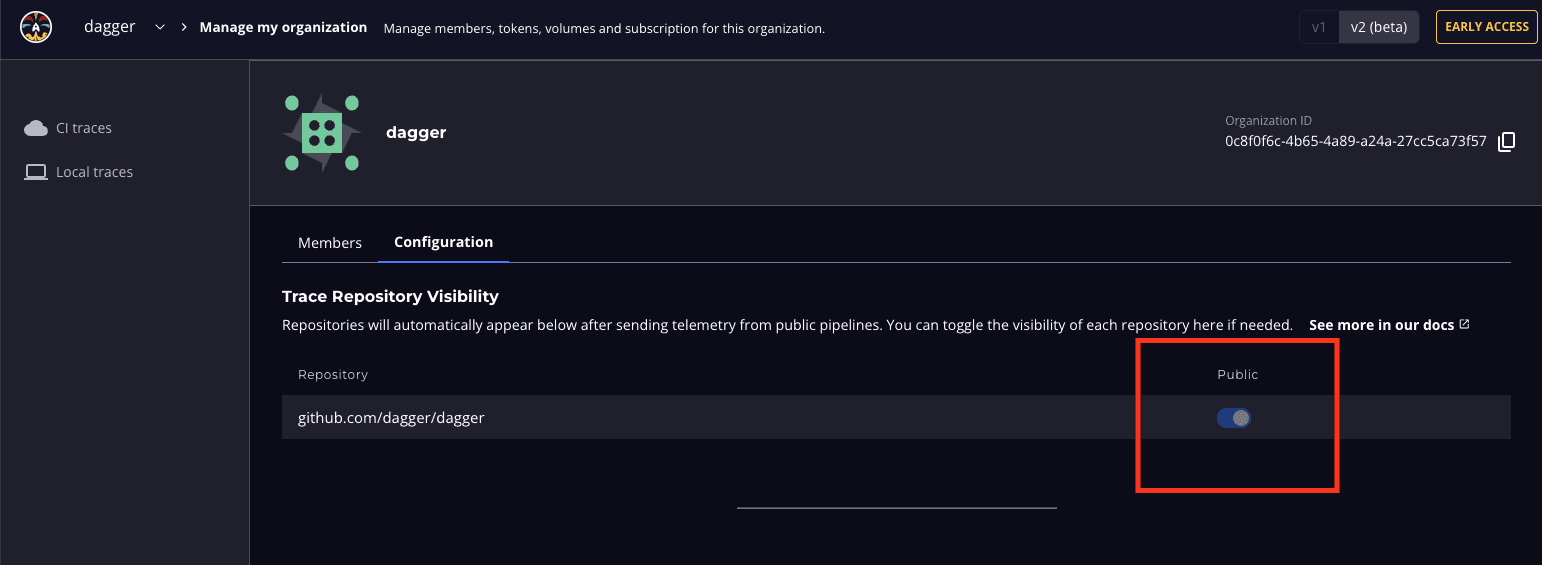Switch to the Members tab
The image size is (1542, 565).
coord(330,243)
